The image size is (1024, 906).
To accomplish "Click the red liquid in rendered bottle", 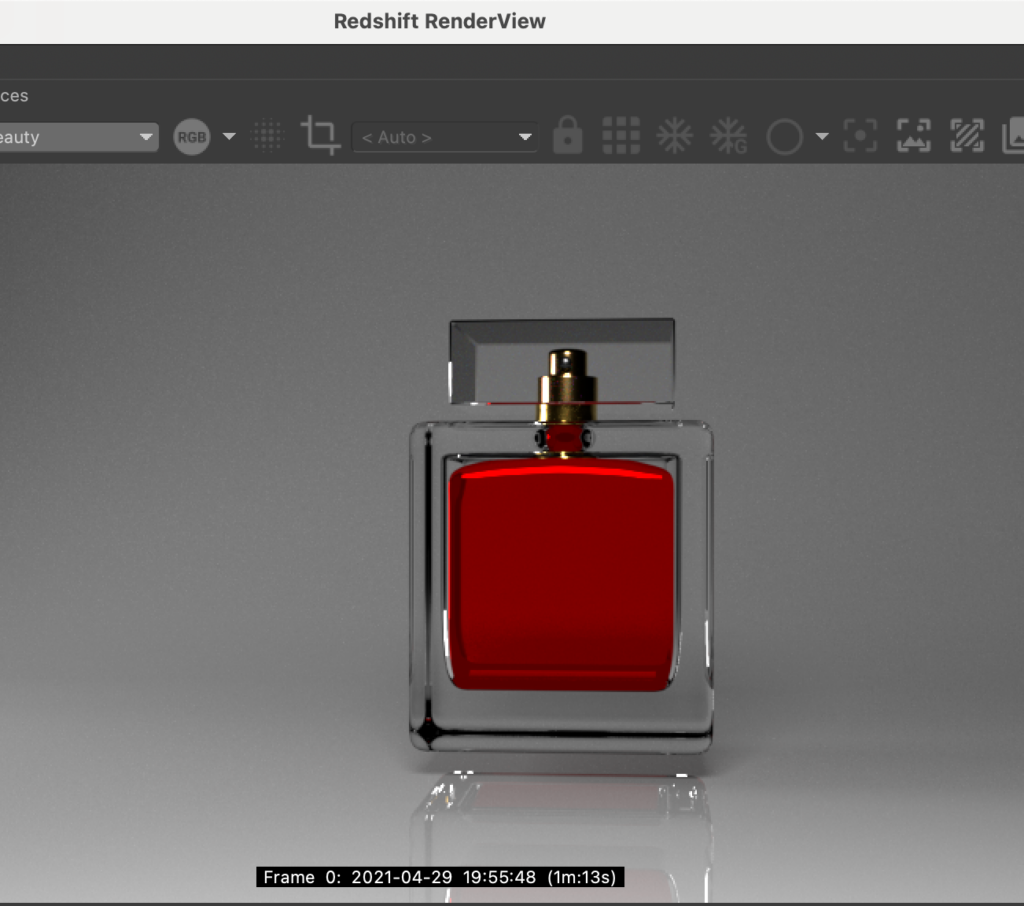I will [560, 575].
